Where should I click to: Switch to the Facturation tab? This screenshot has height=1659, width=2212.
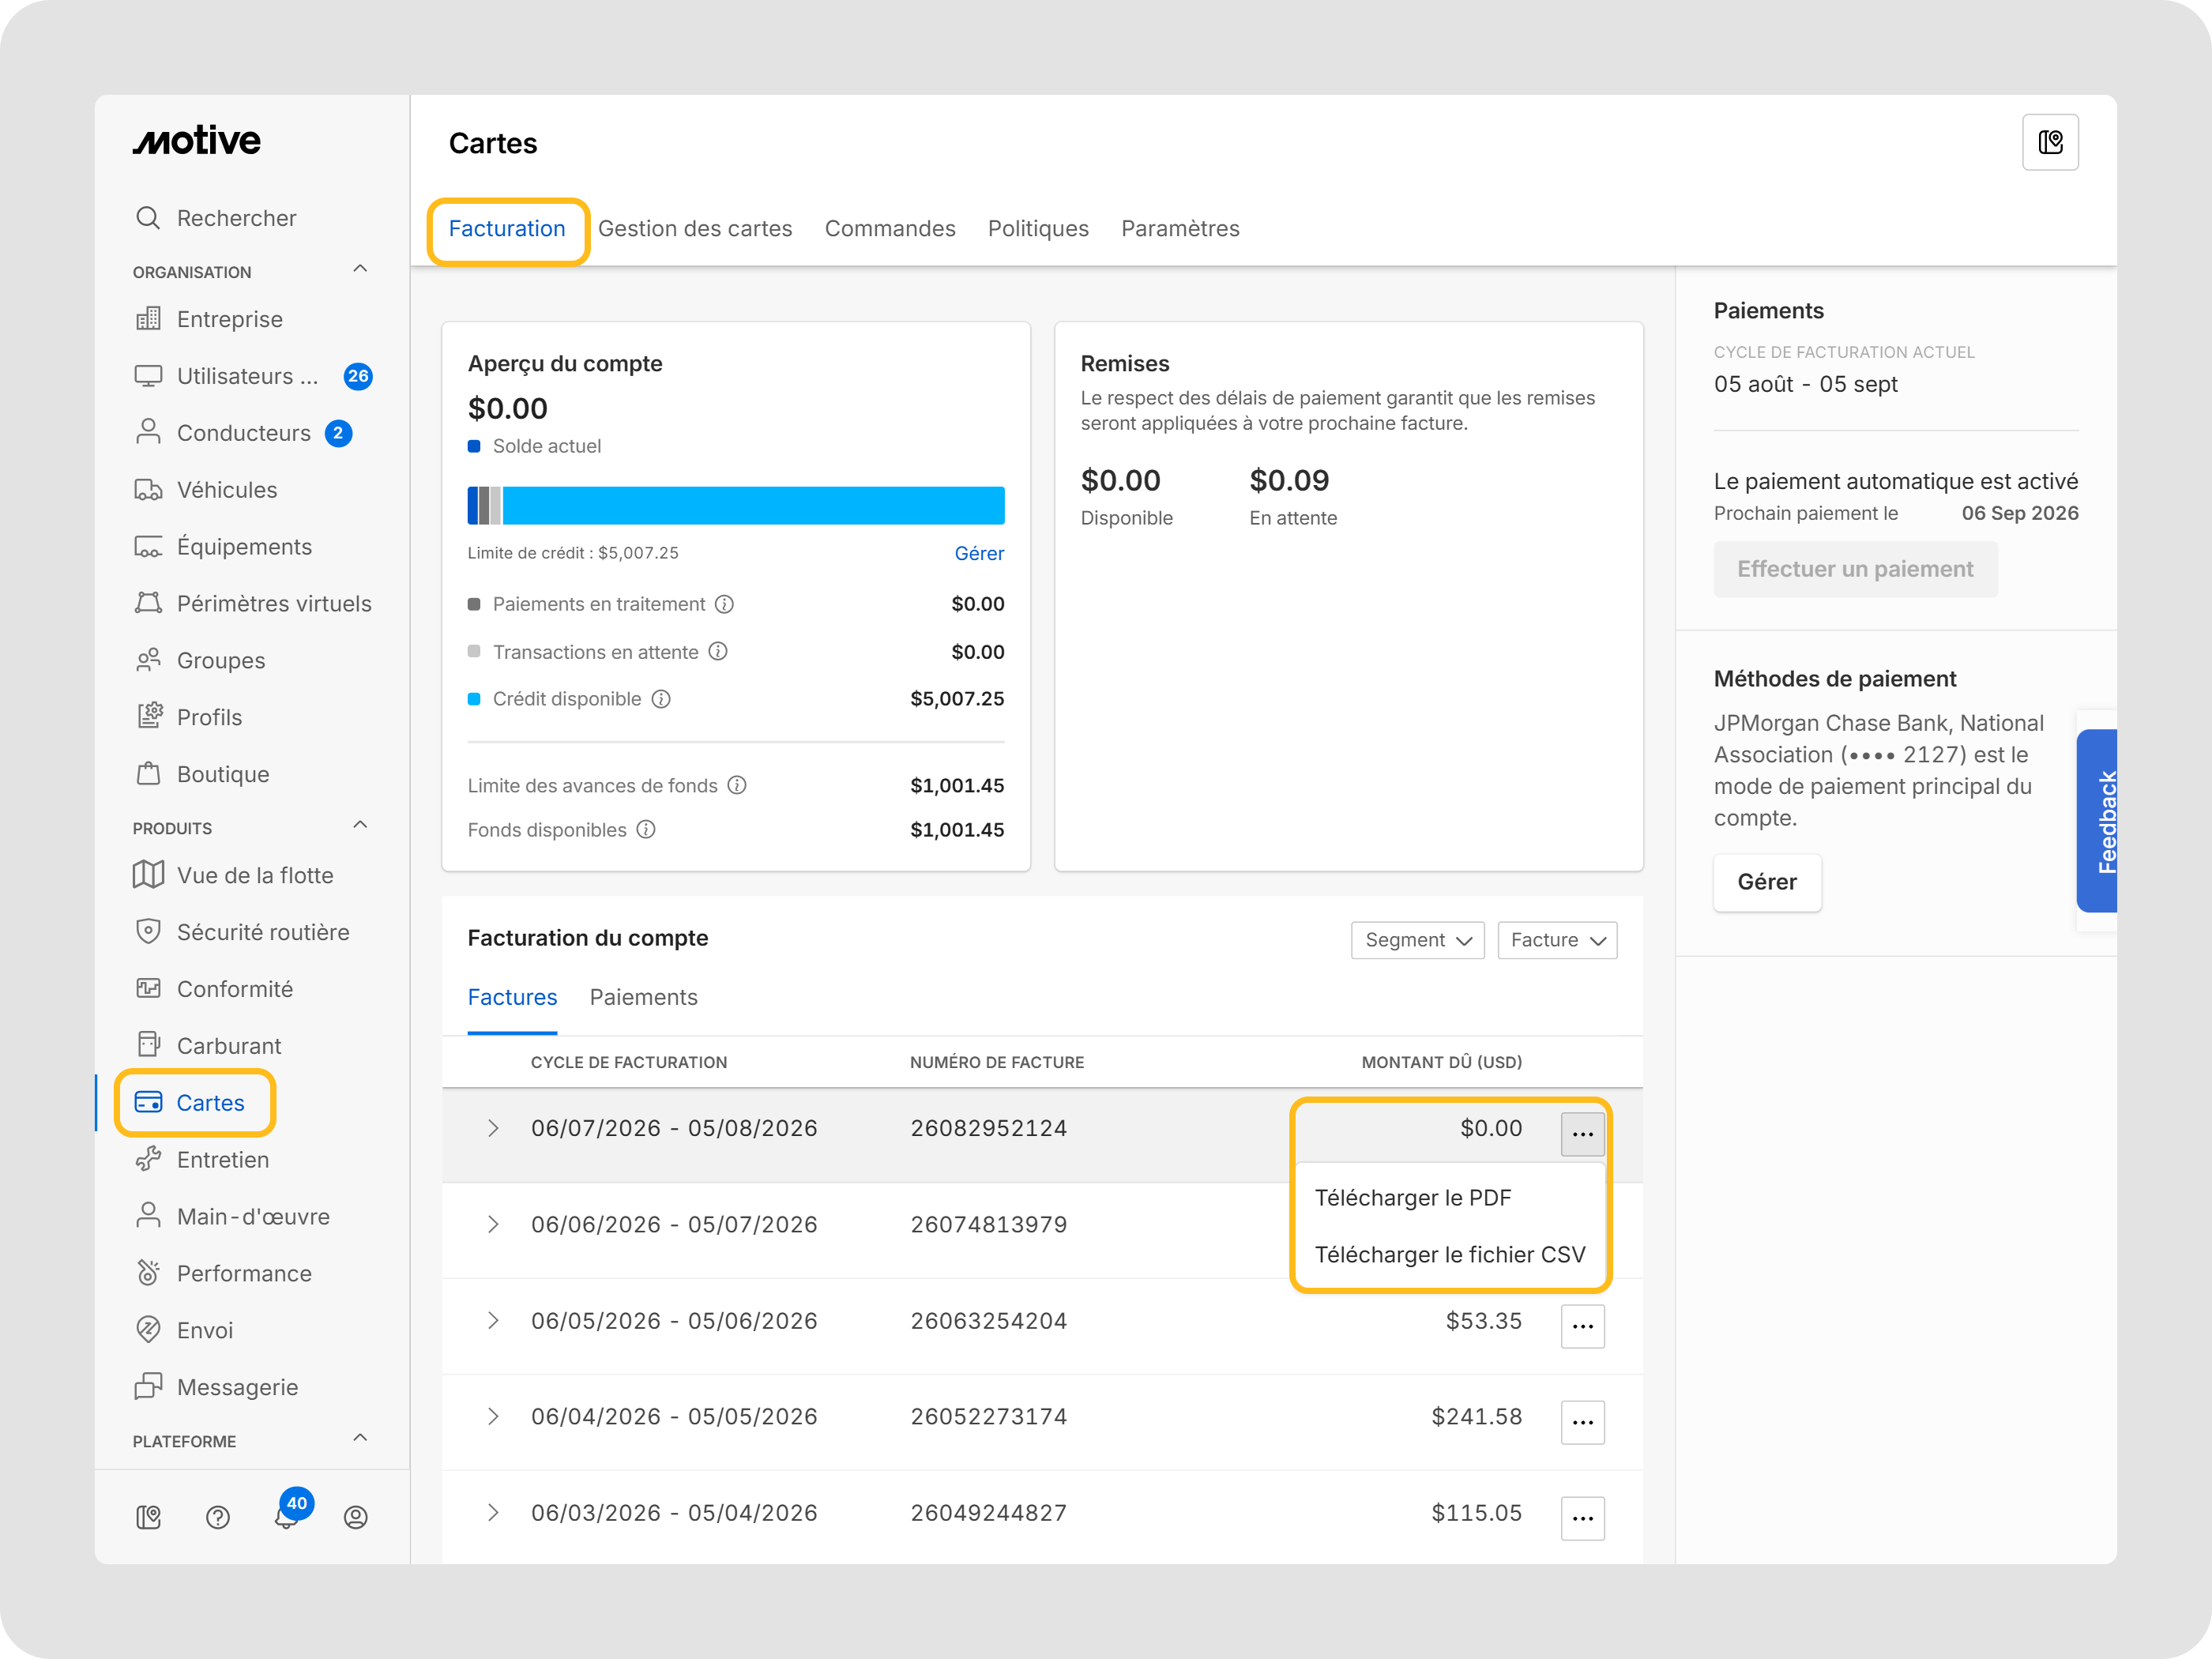(507, 229)
